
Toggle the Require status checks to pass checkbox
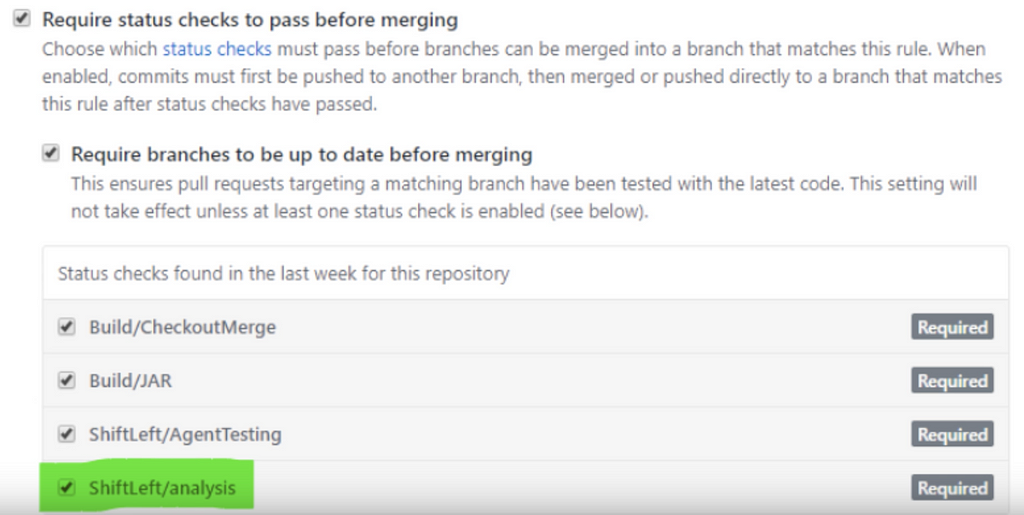click(x=22, y=19)
